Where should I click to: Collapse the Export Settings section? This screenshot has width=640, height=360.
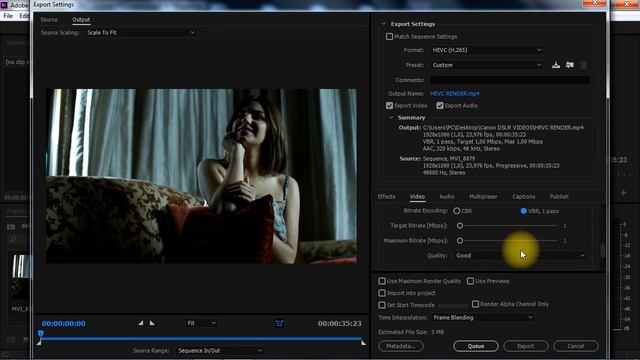coord(383,24)
